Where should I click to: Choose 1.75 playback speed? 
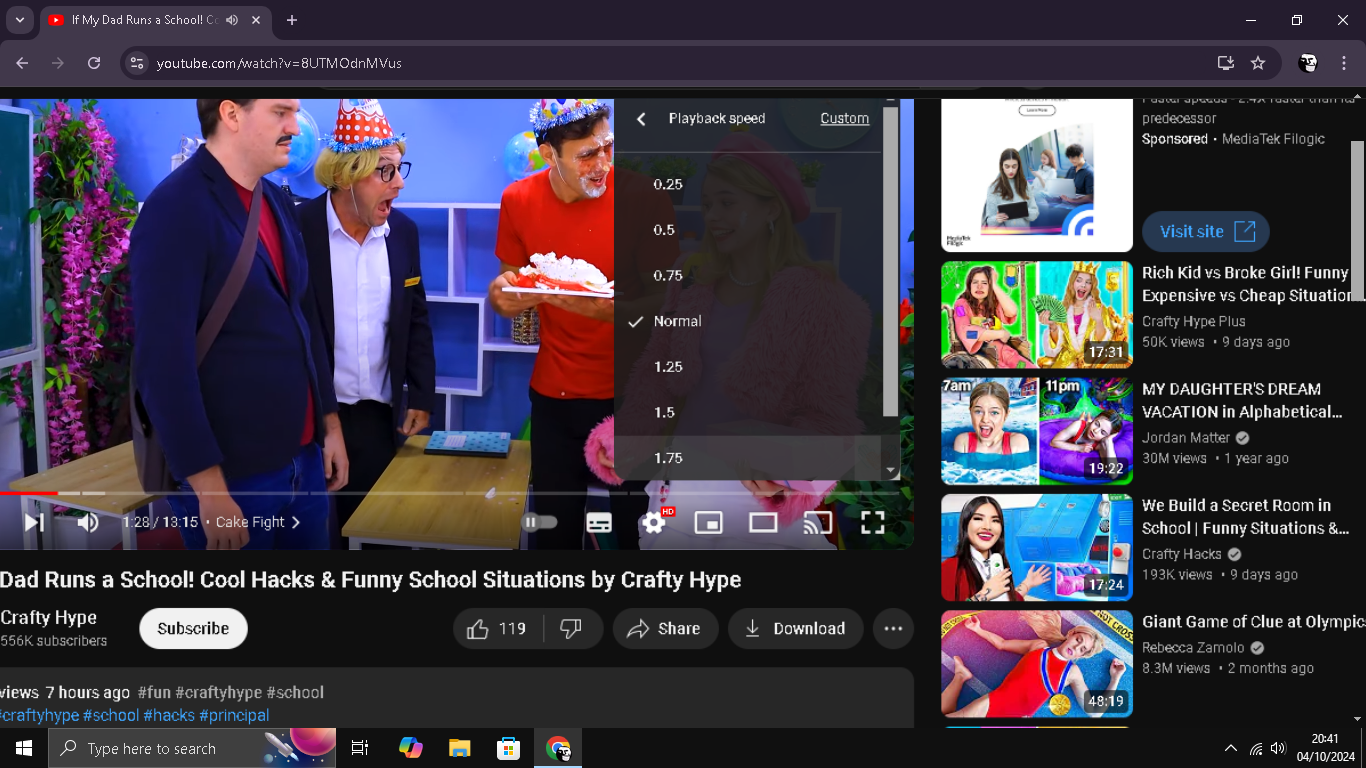pyautogui.click(x=749, y=458)
